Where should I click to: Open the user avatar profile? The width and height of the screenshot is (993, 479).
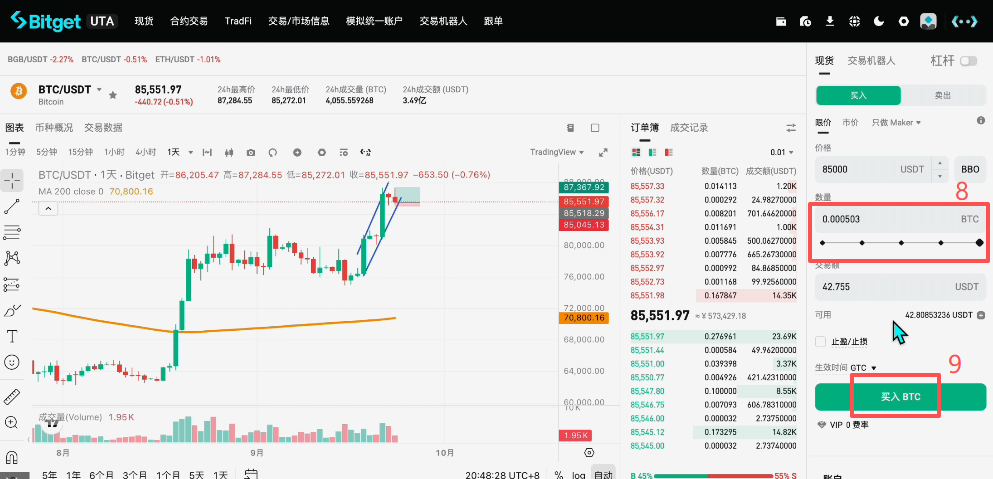point(928,21)
